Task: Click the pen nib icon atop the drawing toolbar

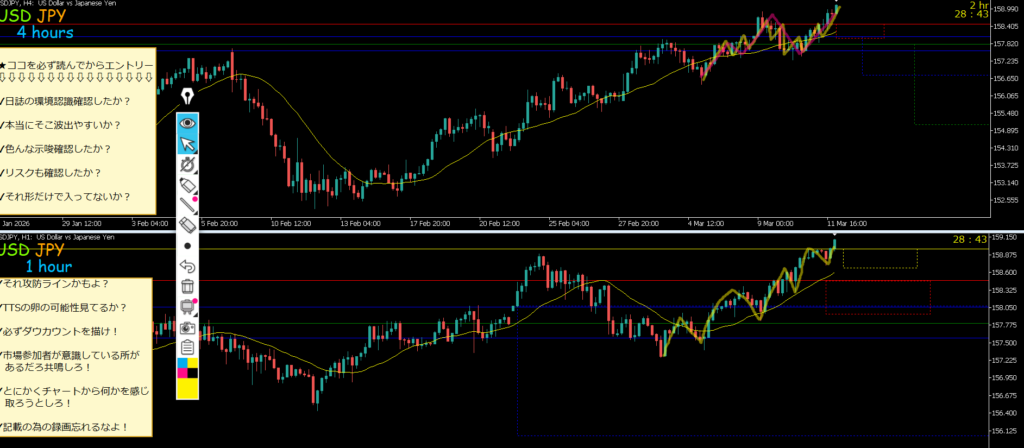Action: (187, 98)
